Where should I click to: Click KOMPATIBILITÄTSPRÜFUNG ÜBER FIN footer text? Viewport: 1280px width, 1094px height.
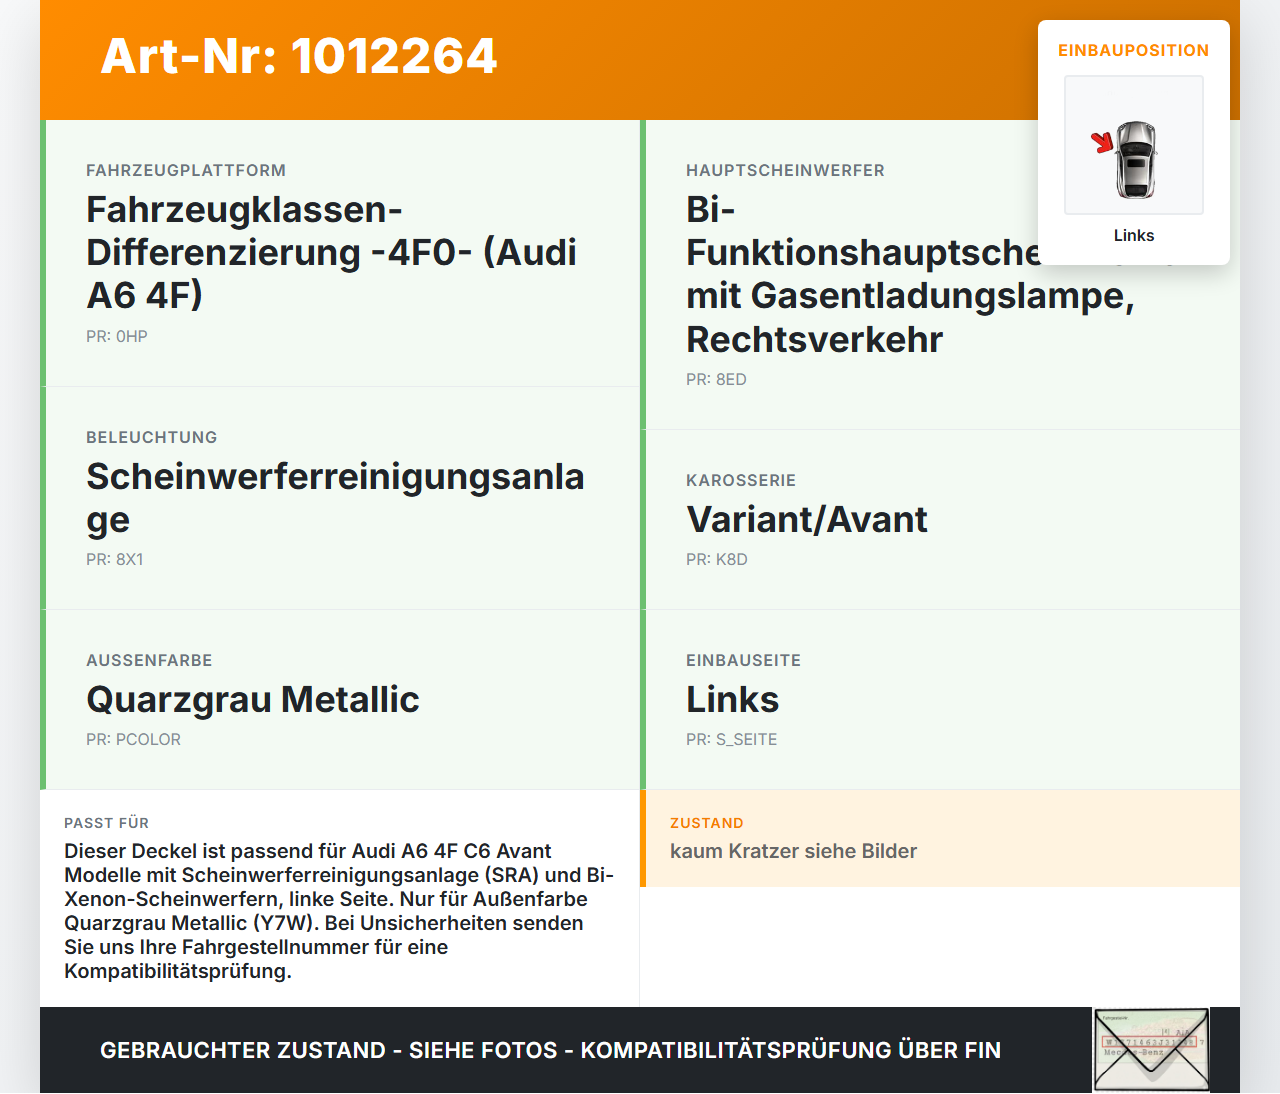click(x=791, y=1050)
